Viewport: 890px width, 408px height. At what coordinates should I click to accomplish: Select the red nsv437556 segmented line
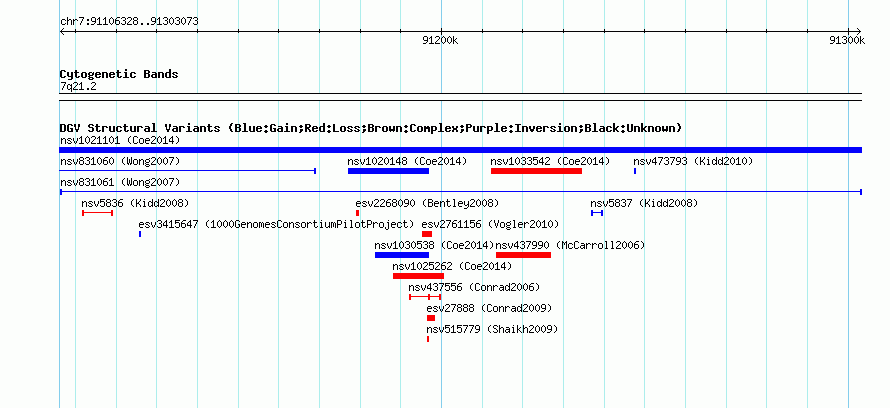[425, 297]
